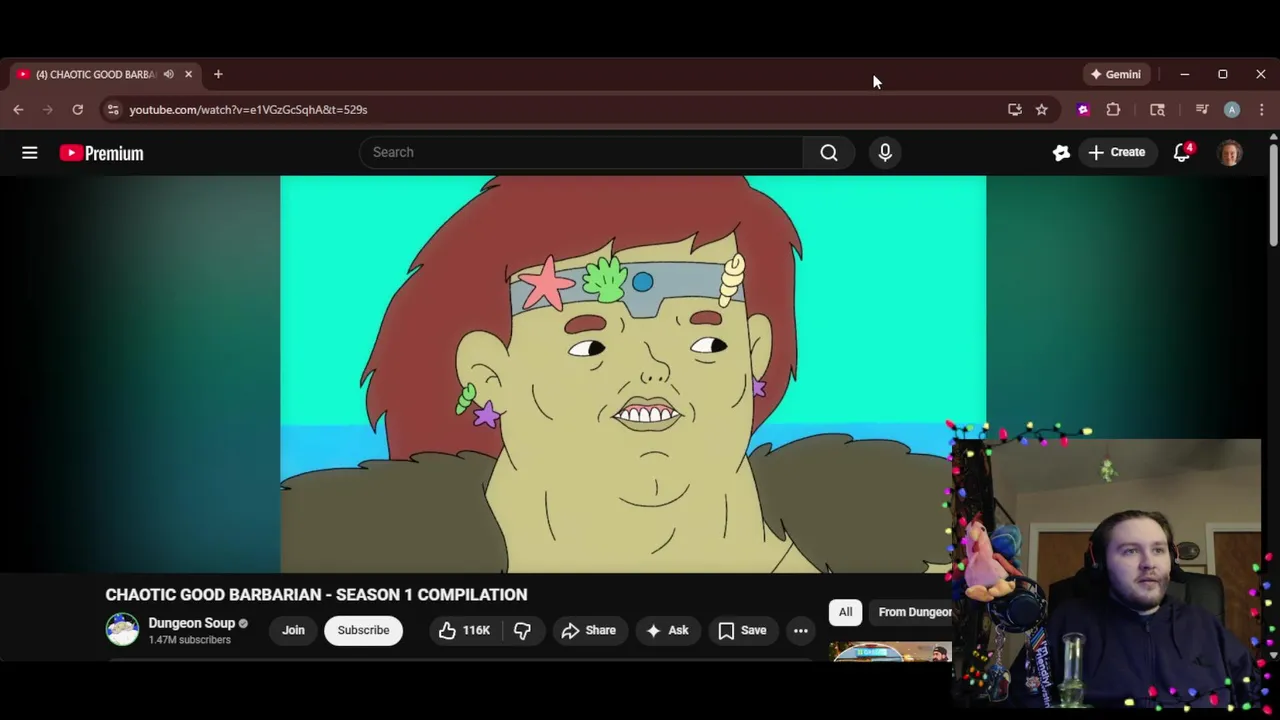Viewport: 1280px width, 720px height.
Task: Save the video to a playlist
Action: [x=742, y=630]
